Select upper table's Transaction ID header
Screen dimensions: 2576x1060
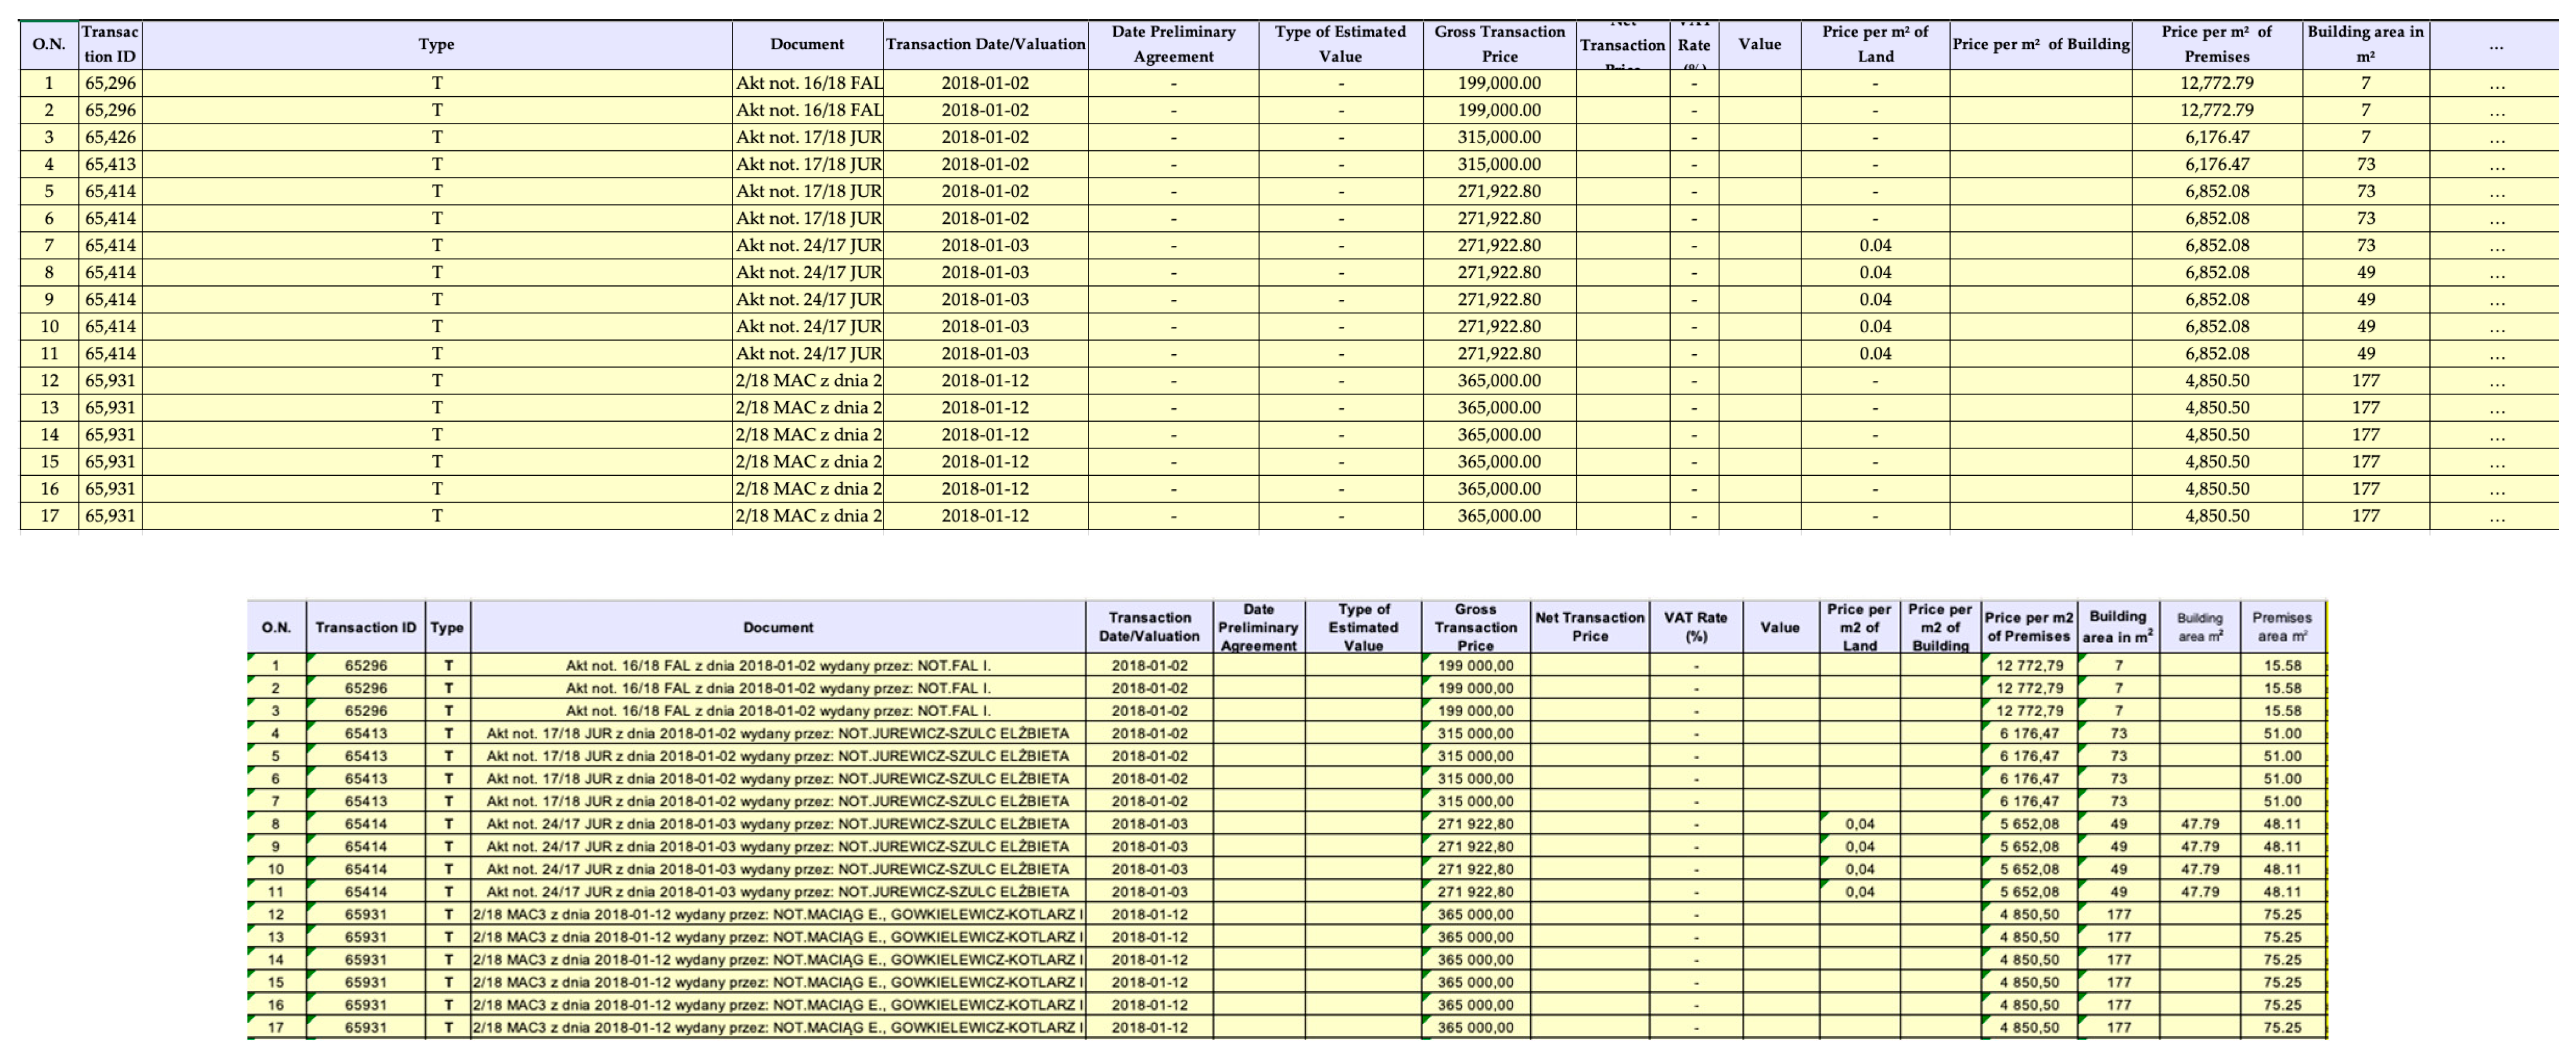pyautogui.click(x=110, y=45)
